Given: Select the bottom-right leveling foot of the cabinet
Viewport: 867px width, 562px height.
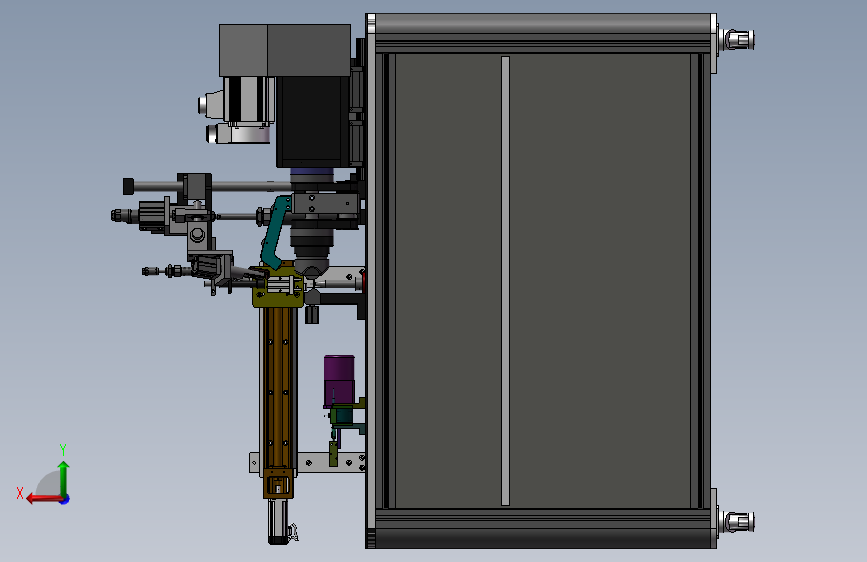Looking at the screenshot, I should pyautogui.click(x=738, y=522).
